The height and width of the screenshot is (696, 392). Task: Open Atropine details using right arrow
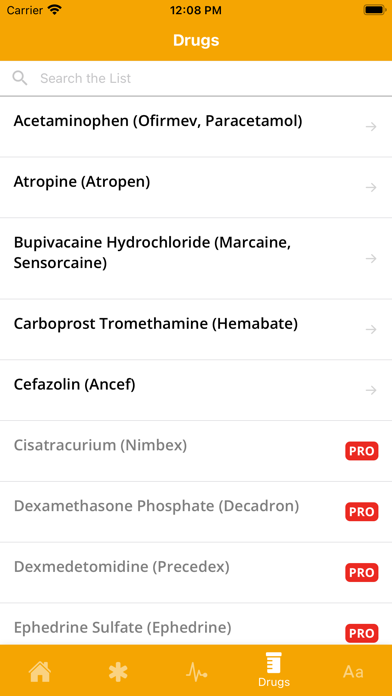click(371, 188)
